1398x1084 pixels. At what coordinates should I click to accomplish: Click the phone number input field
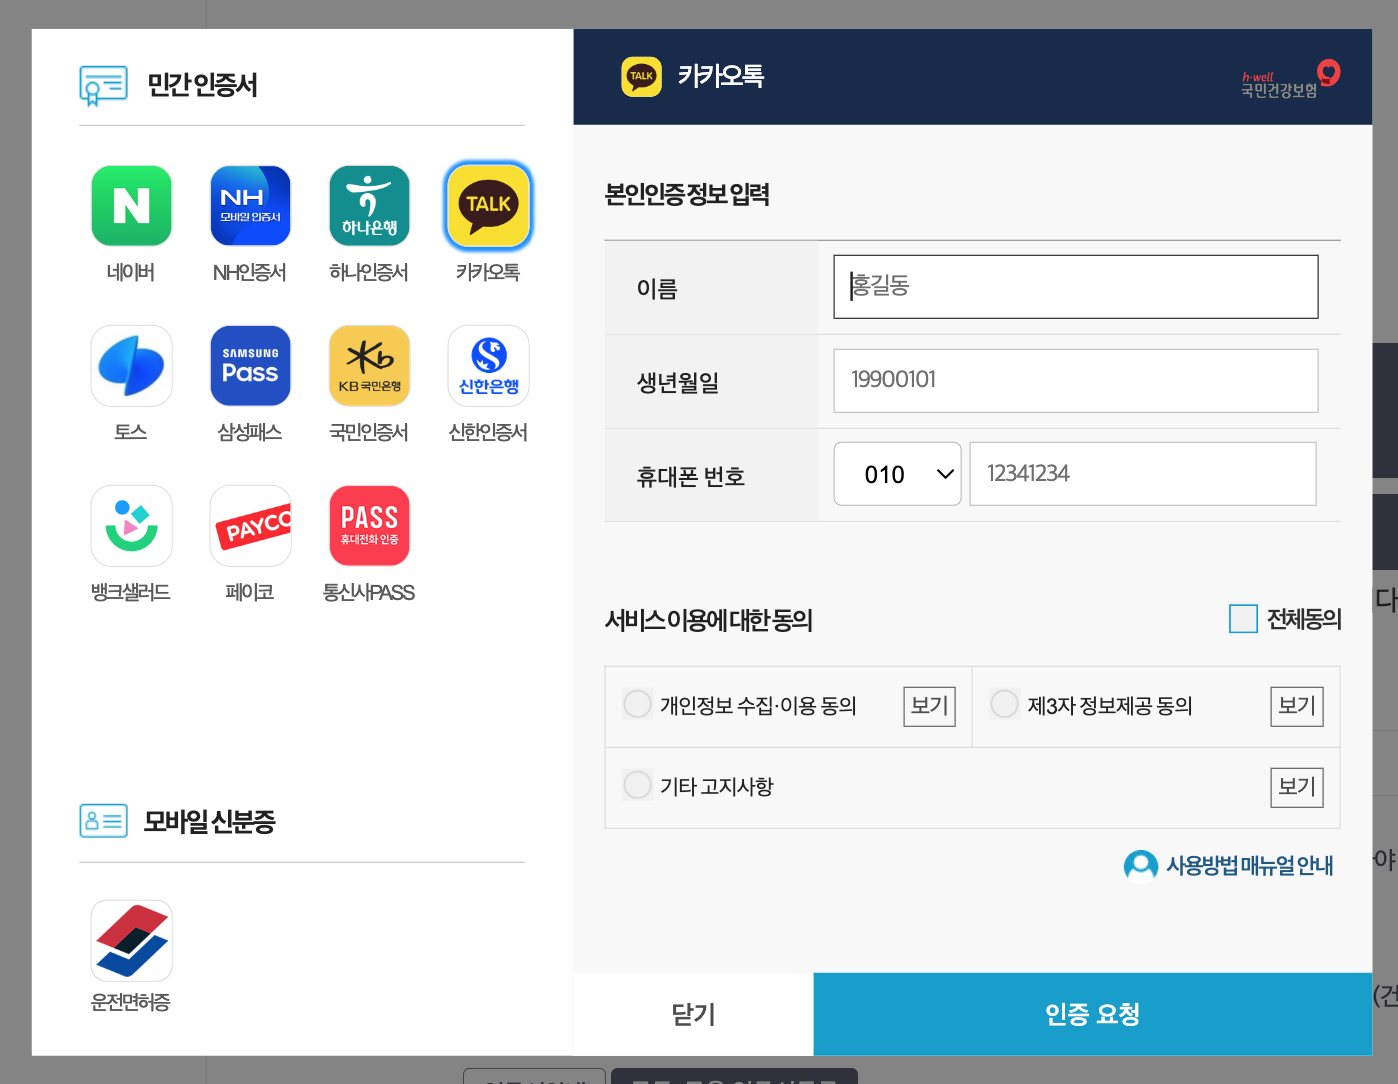(1143, 474)
